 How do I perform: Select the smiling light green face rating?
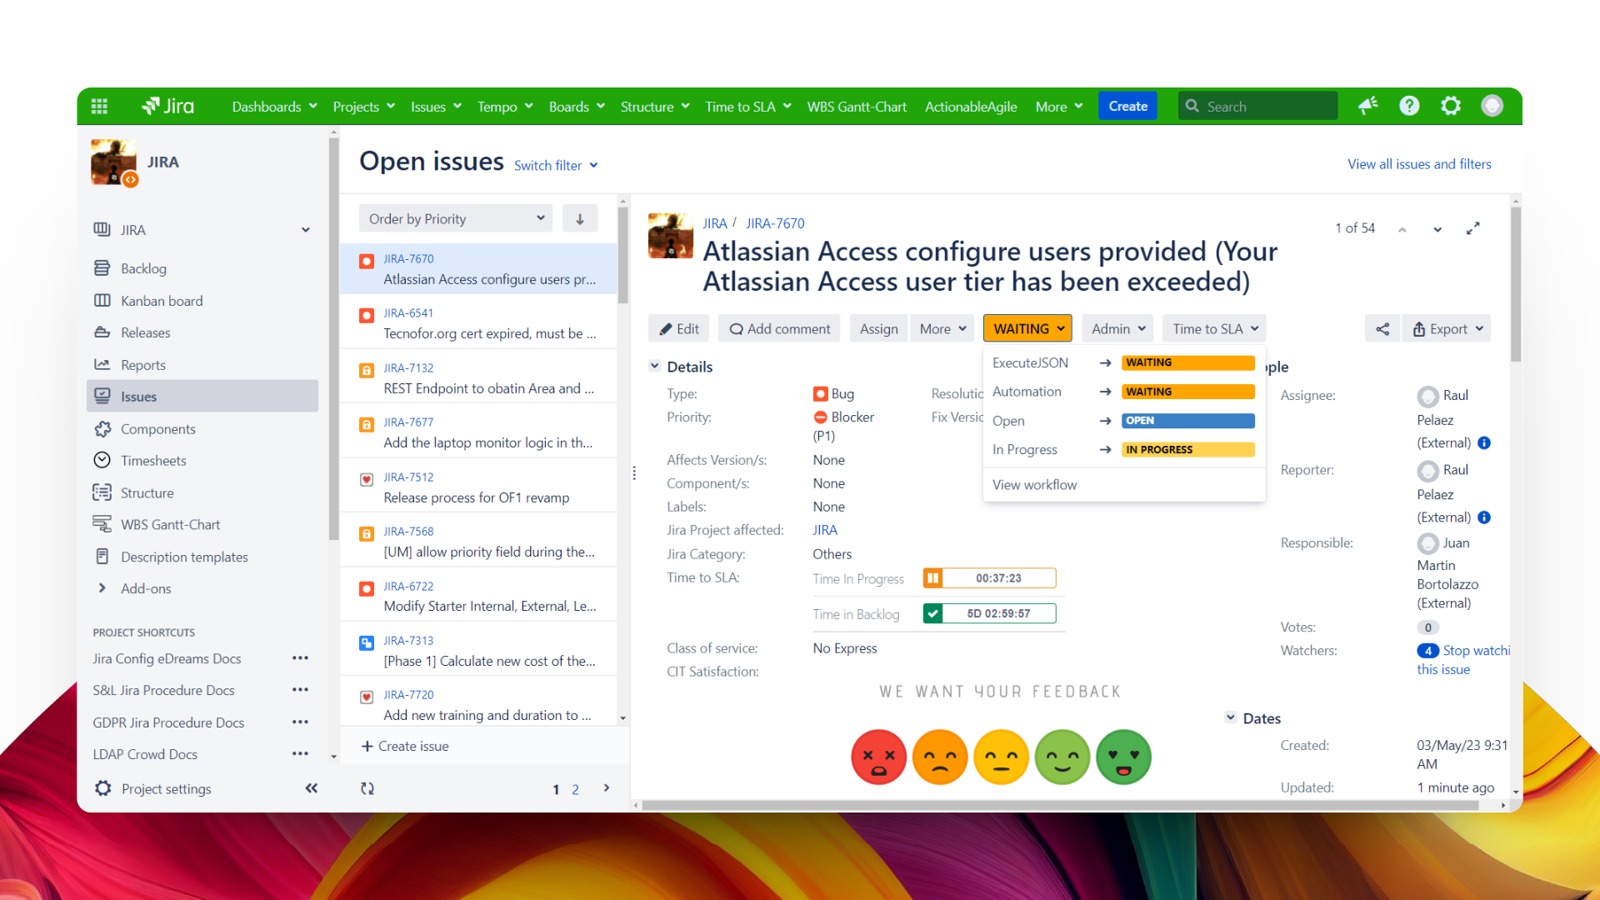(x=1062, y=757)
